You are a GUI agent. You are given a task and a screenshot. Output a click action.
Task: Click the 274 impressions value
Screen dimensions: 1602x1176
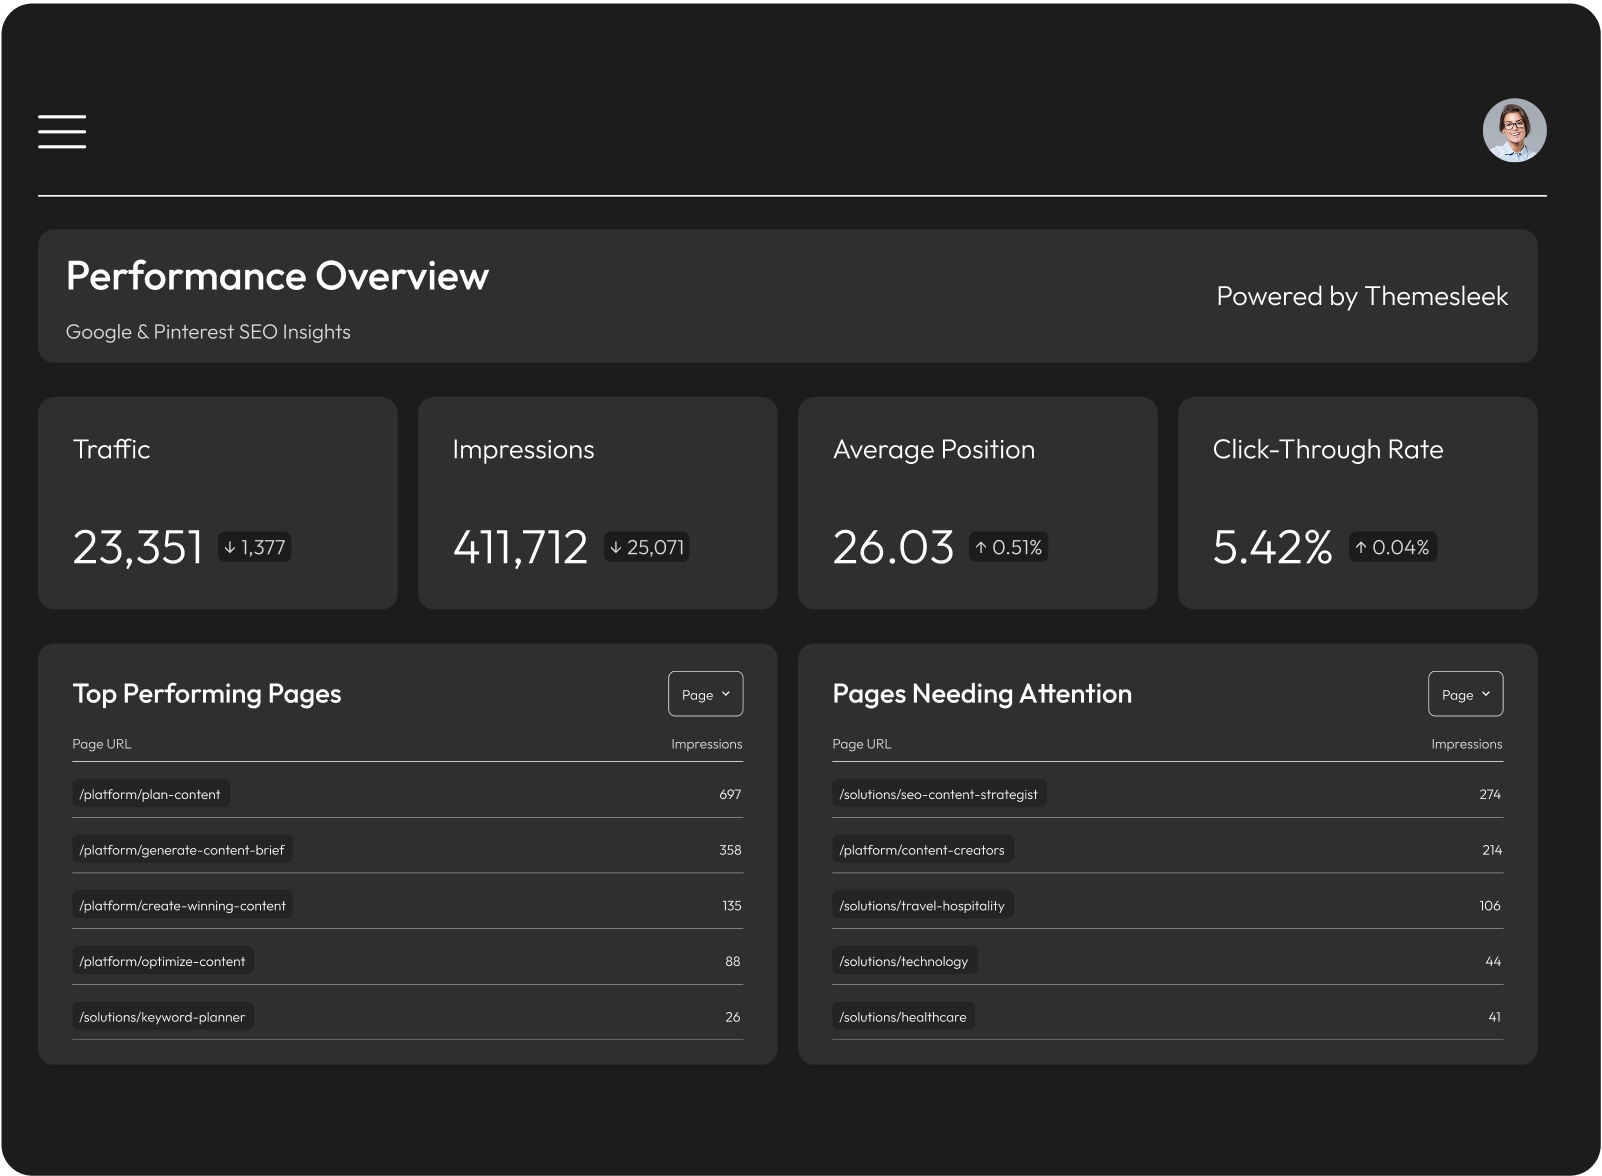coord(1490,794)
